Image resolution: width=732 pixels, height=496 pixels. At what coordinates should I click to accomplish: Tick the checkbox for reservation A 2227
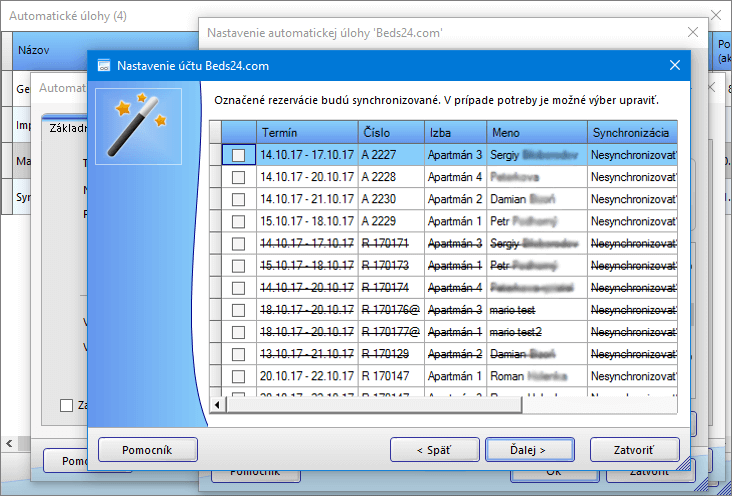(x=238, y=155)
